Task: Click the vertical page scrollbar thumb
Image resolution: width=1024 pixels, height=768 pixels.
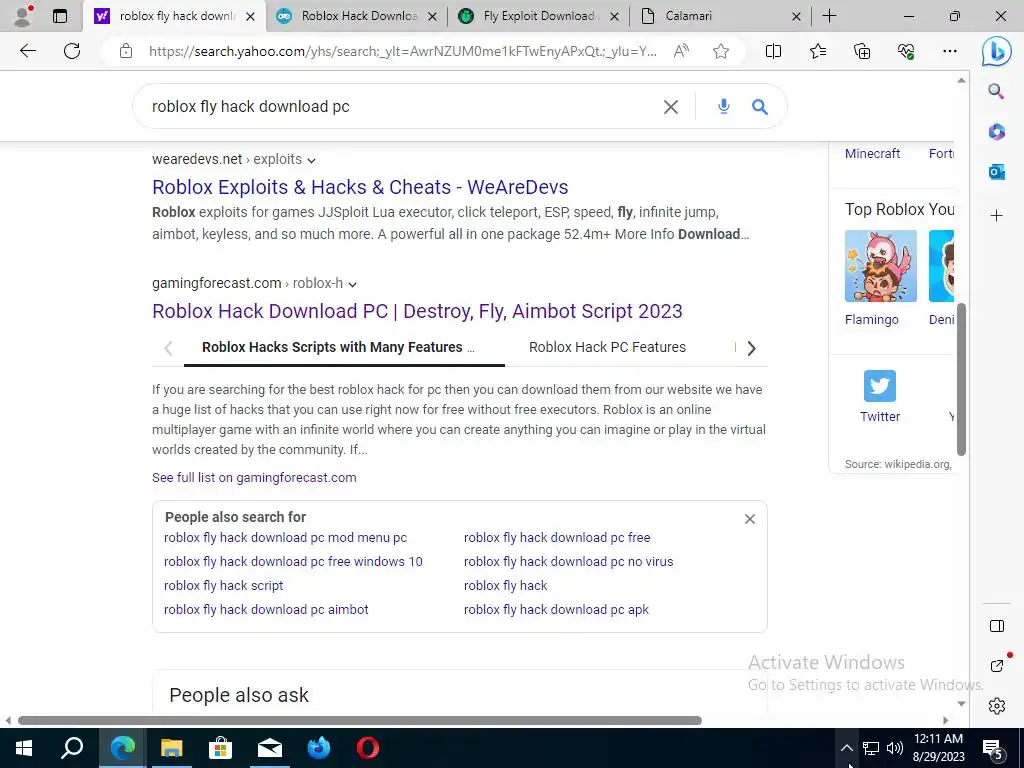Action: tap(961, 379)
